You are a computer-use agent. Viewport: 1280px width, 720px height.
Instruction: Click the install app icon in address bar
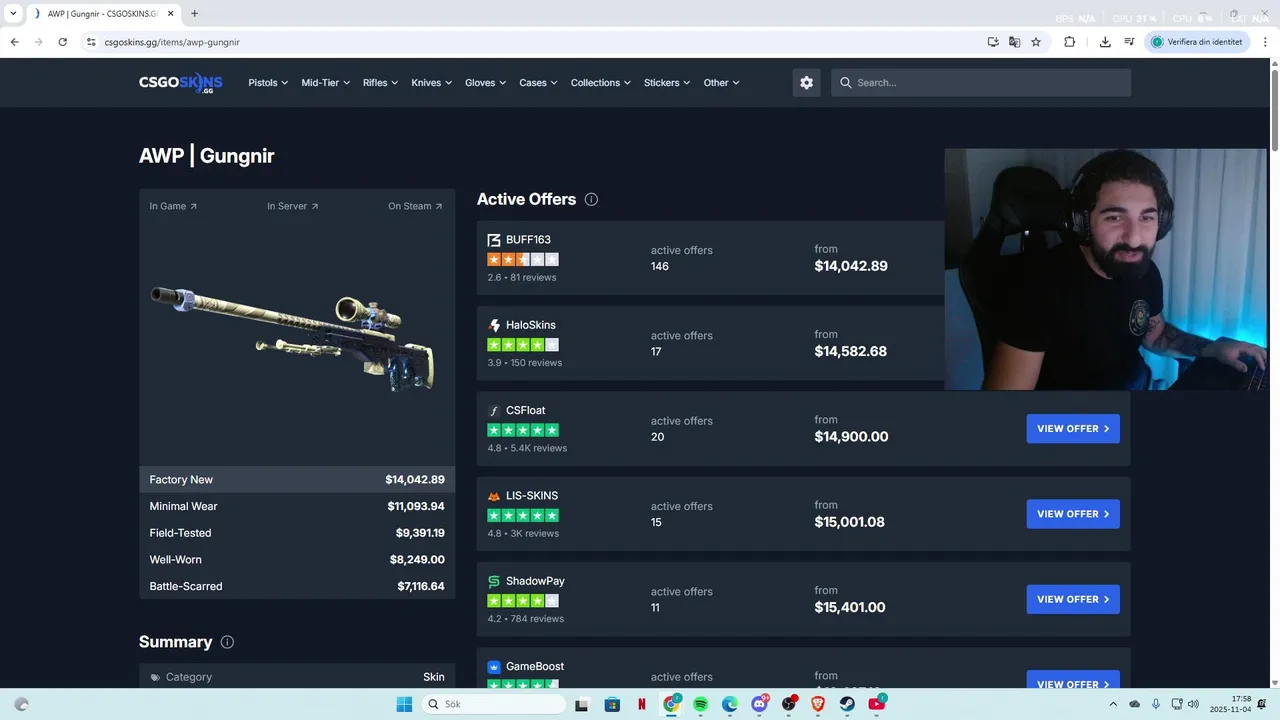992,42
